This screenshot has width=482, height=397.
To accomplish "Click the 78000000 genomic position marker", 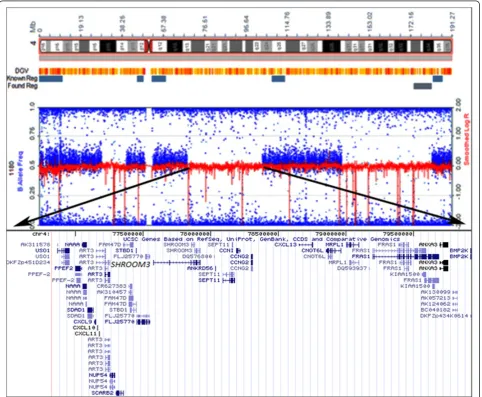I will (x=195, y=234).
